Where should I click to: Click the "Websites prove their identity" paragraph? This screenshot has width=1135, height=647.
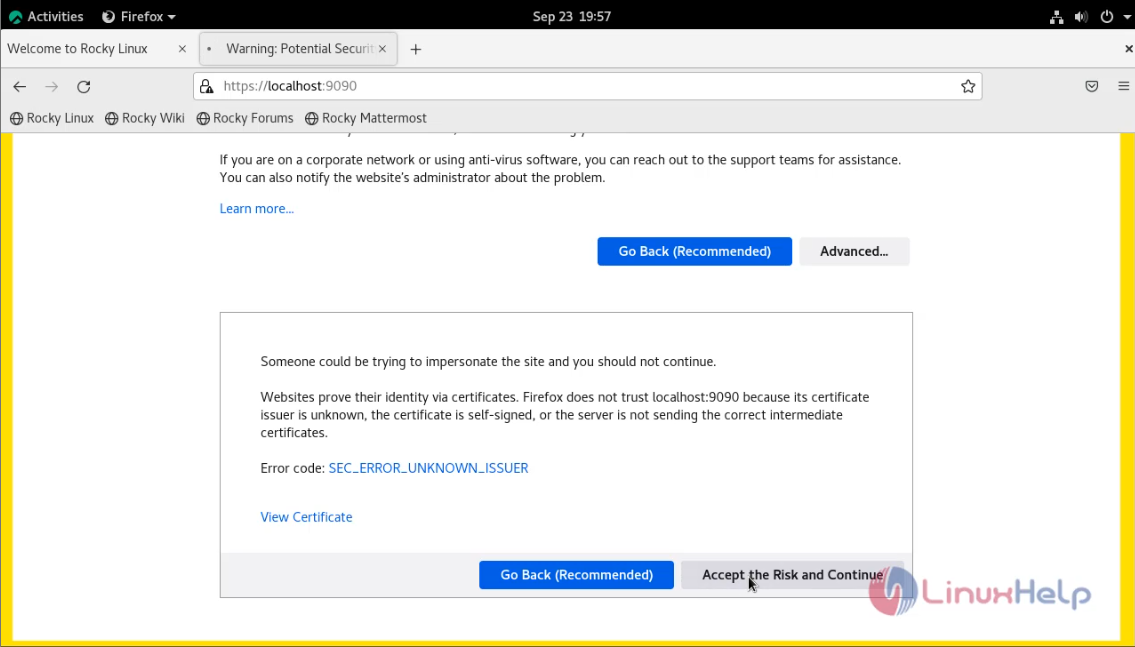pyautogui.click(x=565, y=415)
